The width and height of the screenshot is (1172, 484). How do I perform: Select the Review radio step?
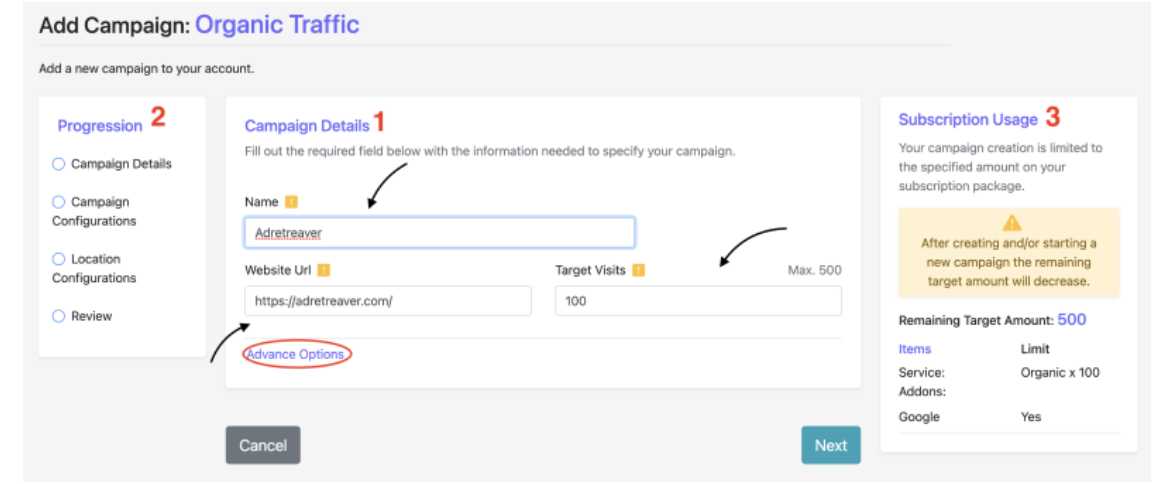pyautogui.click(x=58, y=316)
